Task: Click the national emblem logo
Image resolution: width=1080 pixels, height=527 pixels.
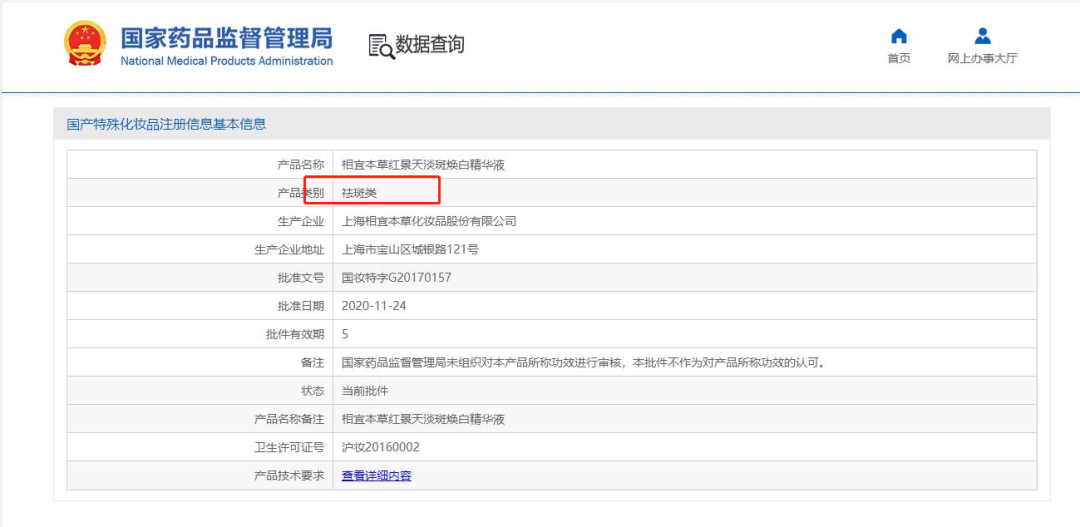Action: (x=85, y=43)
